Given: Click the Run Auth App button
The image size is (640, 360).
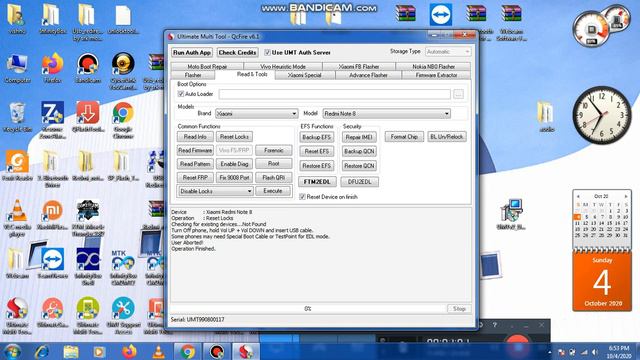Looking at the screenshot, I should click(x=192, y=52).
